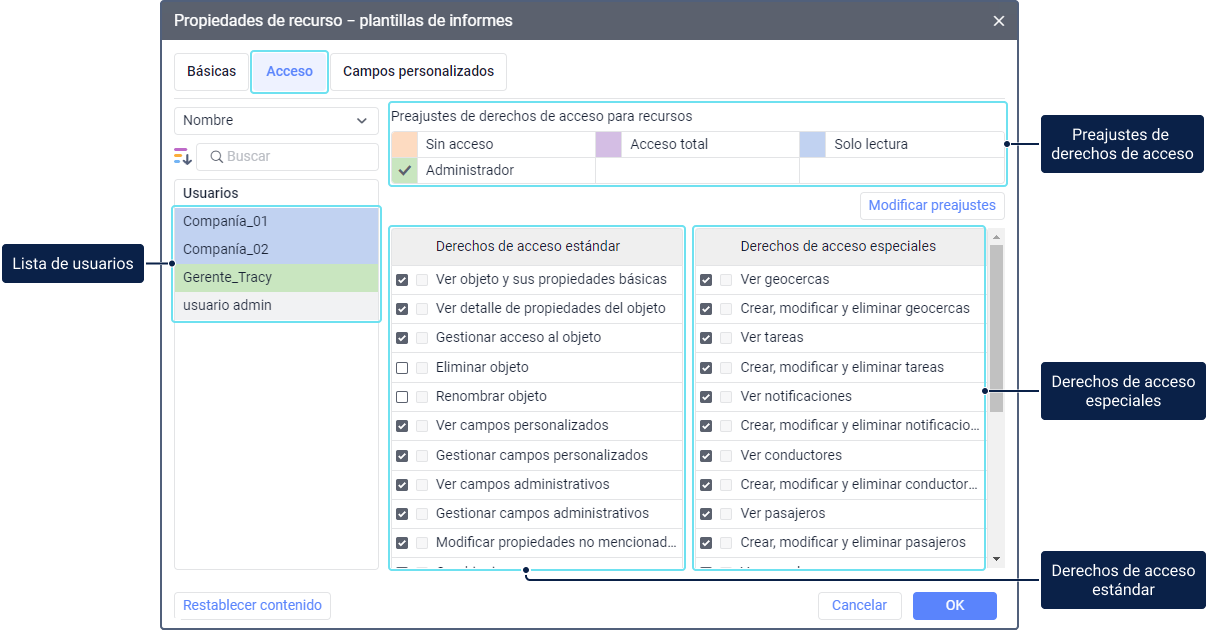Image resolution: width=1208 pixels, height=630 pixels.
Task: Select the Acceso tab
Action: [289, 72]
